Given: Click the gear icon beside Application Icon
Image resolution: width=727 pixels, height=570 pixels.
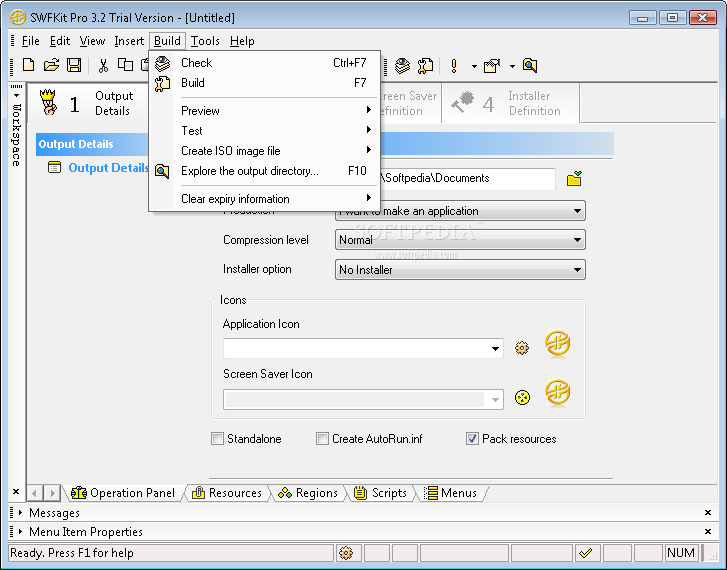Looking at the screenshot, I should pyautogui.click(x=522, y=348).
